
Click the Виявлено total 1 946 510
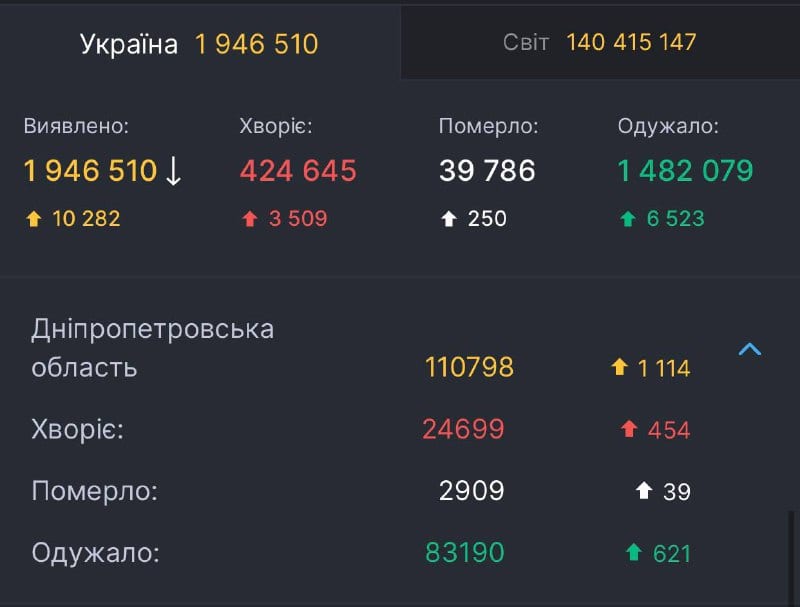click(x=90, y=171)
